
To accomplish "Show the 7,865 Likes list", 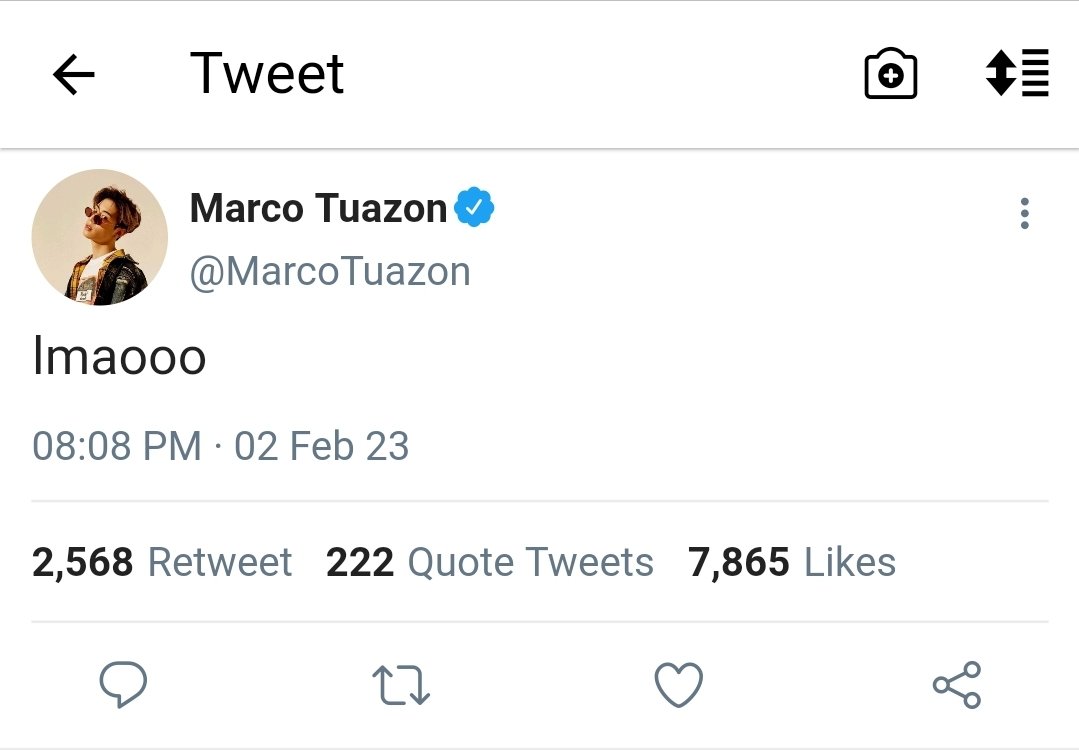I will (792, 562).
